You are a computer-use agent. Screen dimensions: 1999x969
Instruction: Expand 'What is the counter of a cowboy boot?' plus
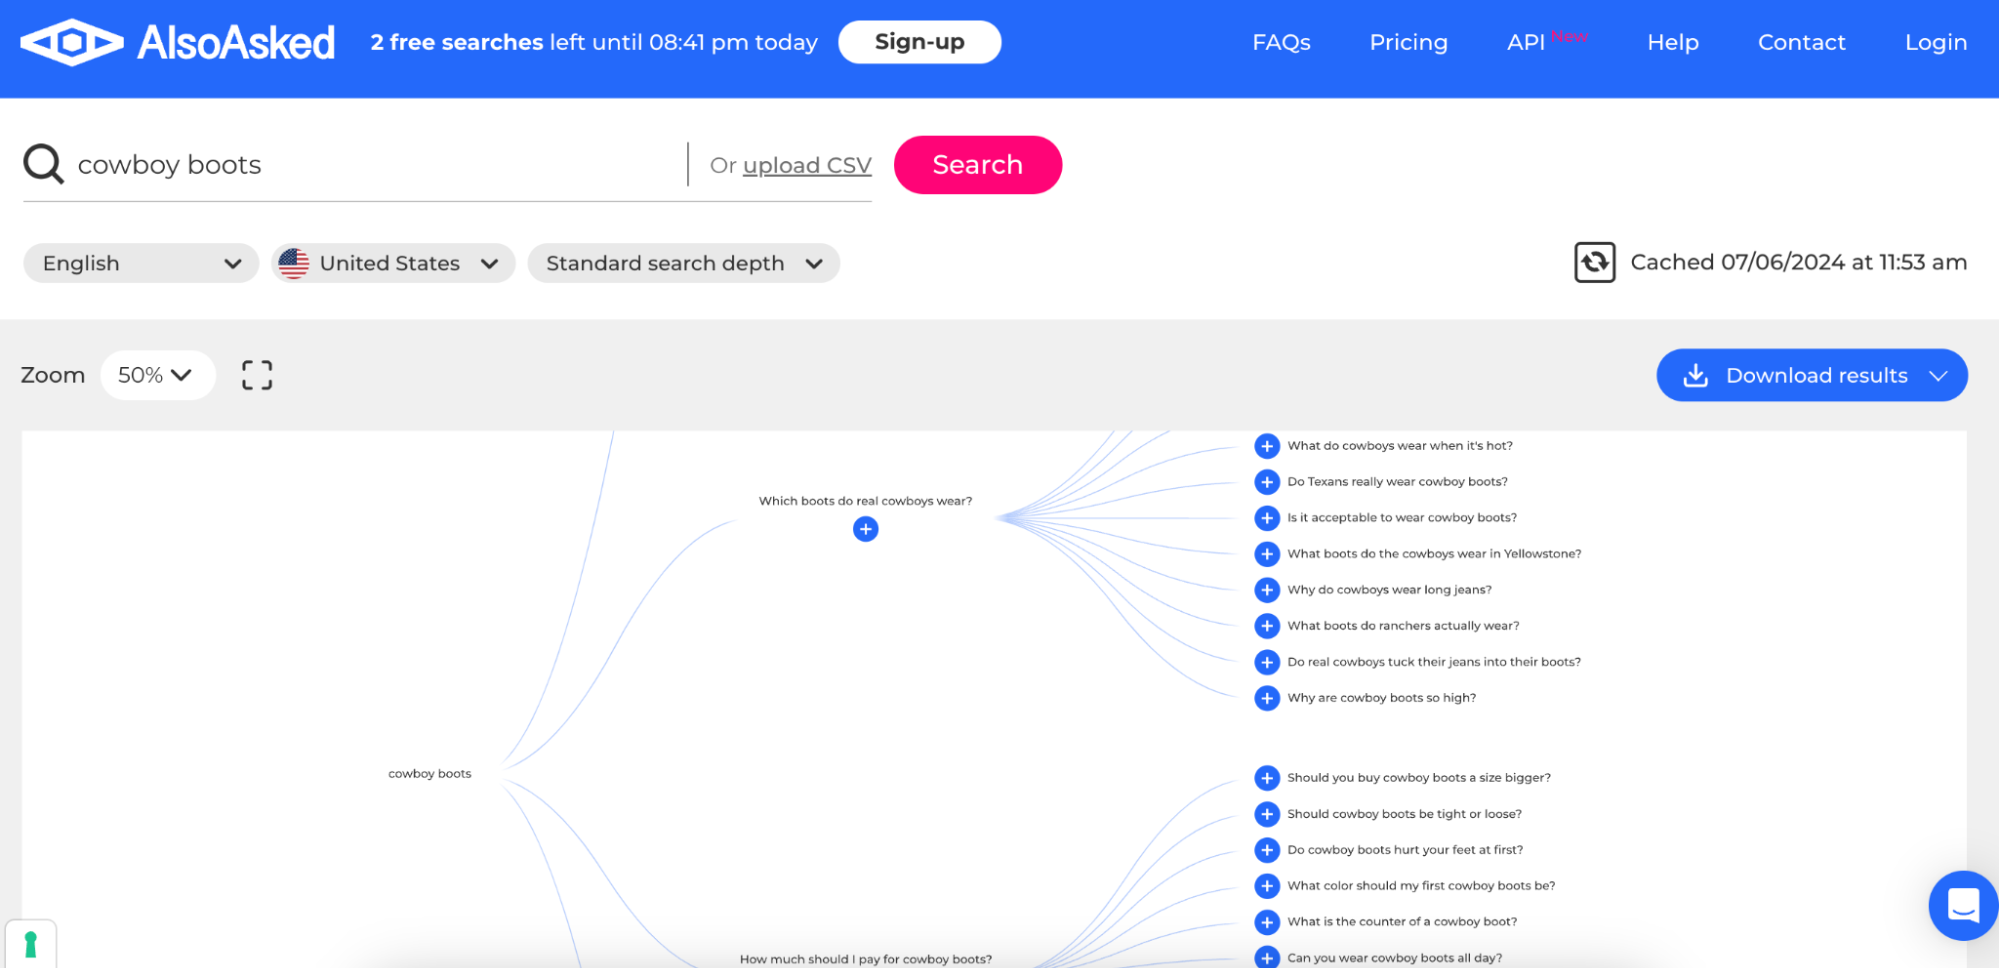coord(1267,922)
